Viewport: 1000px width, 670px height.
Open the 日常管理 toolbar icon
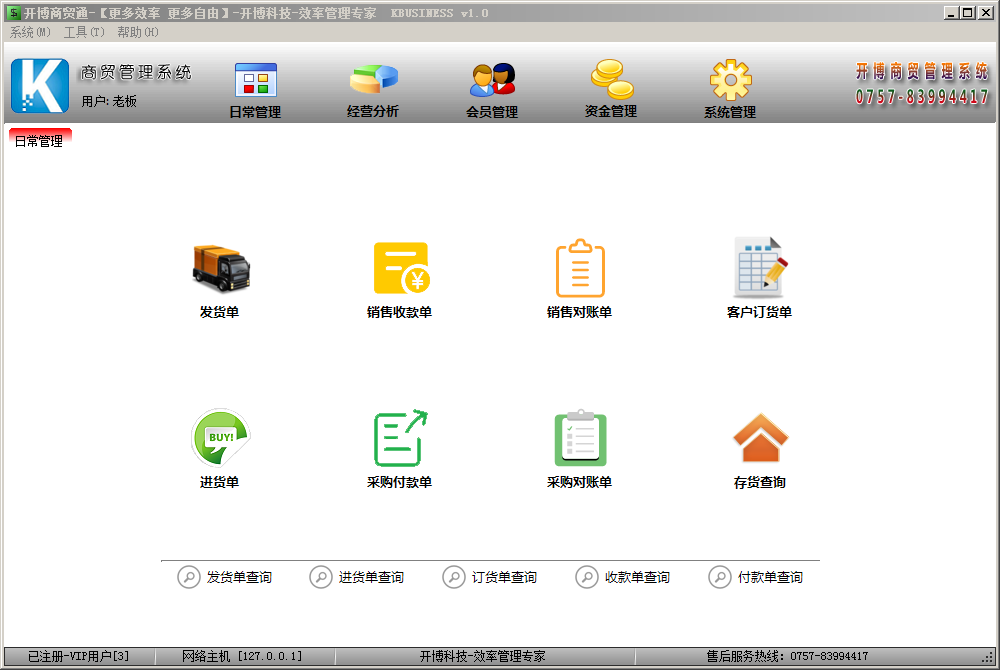pos(256,80)
